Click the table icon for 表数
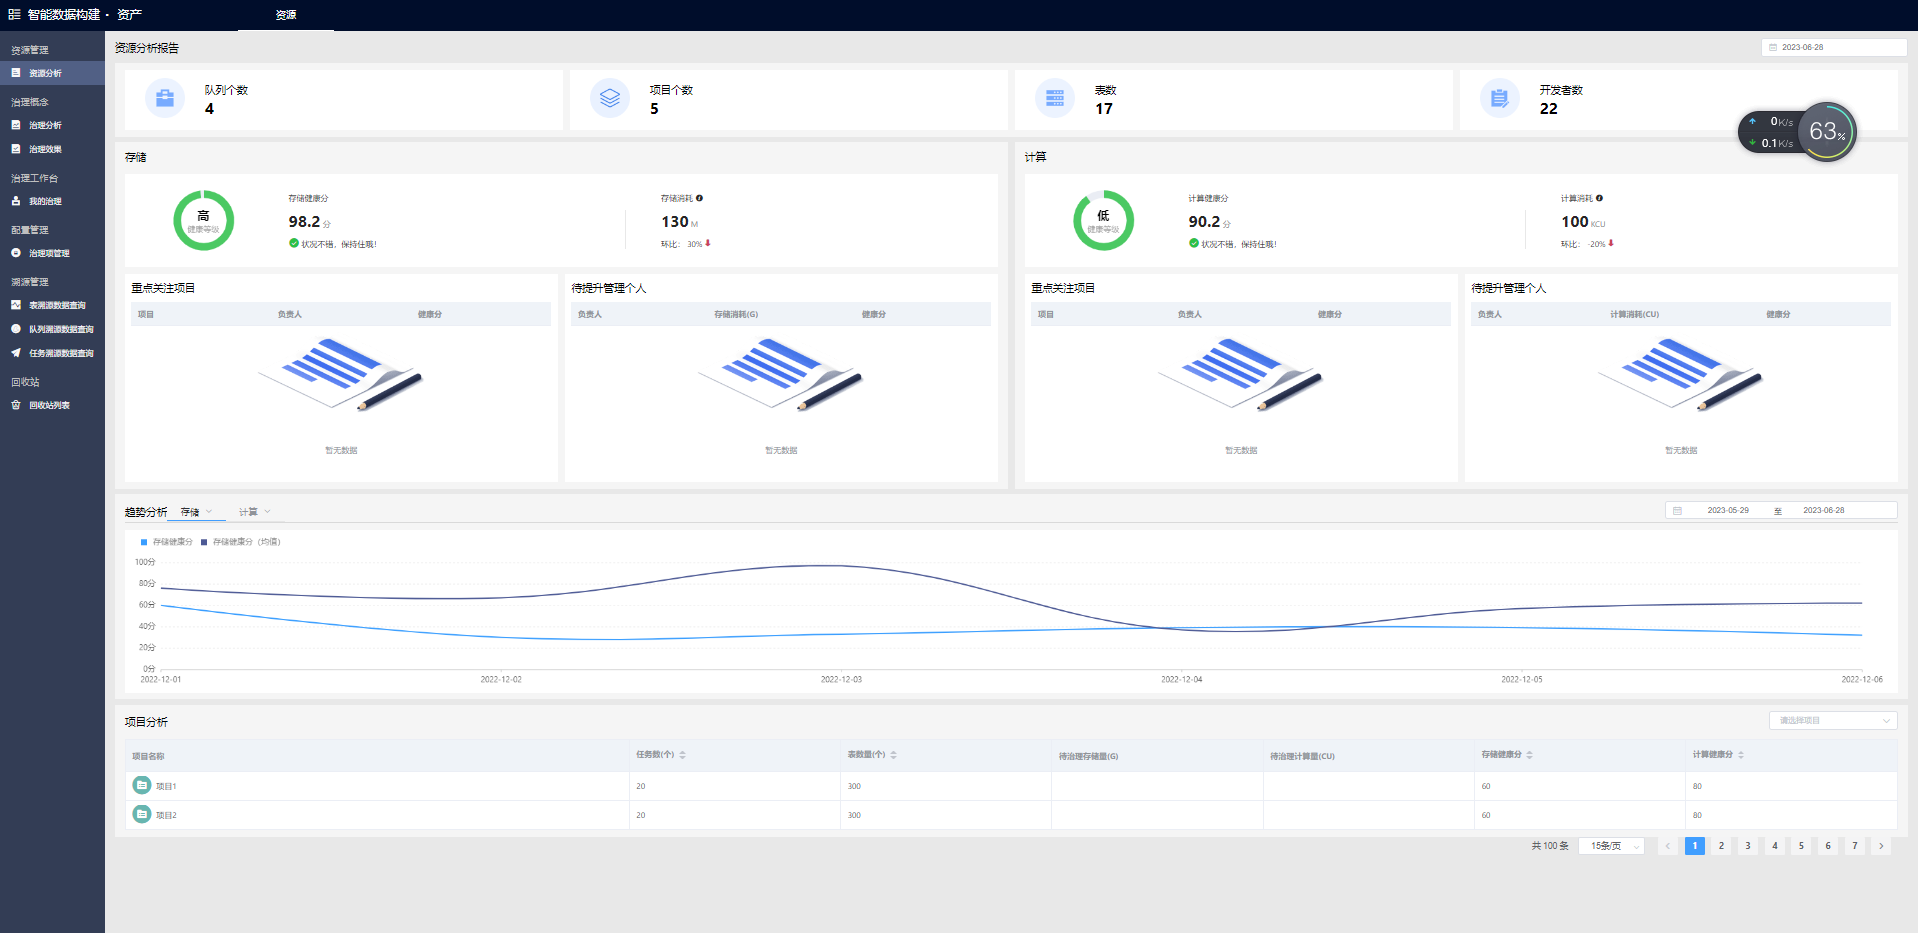The width and height of the screenshot is (1918, 933). point(1055,98)
